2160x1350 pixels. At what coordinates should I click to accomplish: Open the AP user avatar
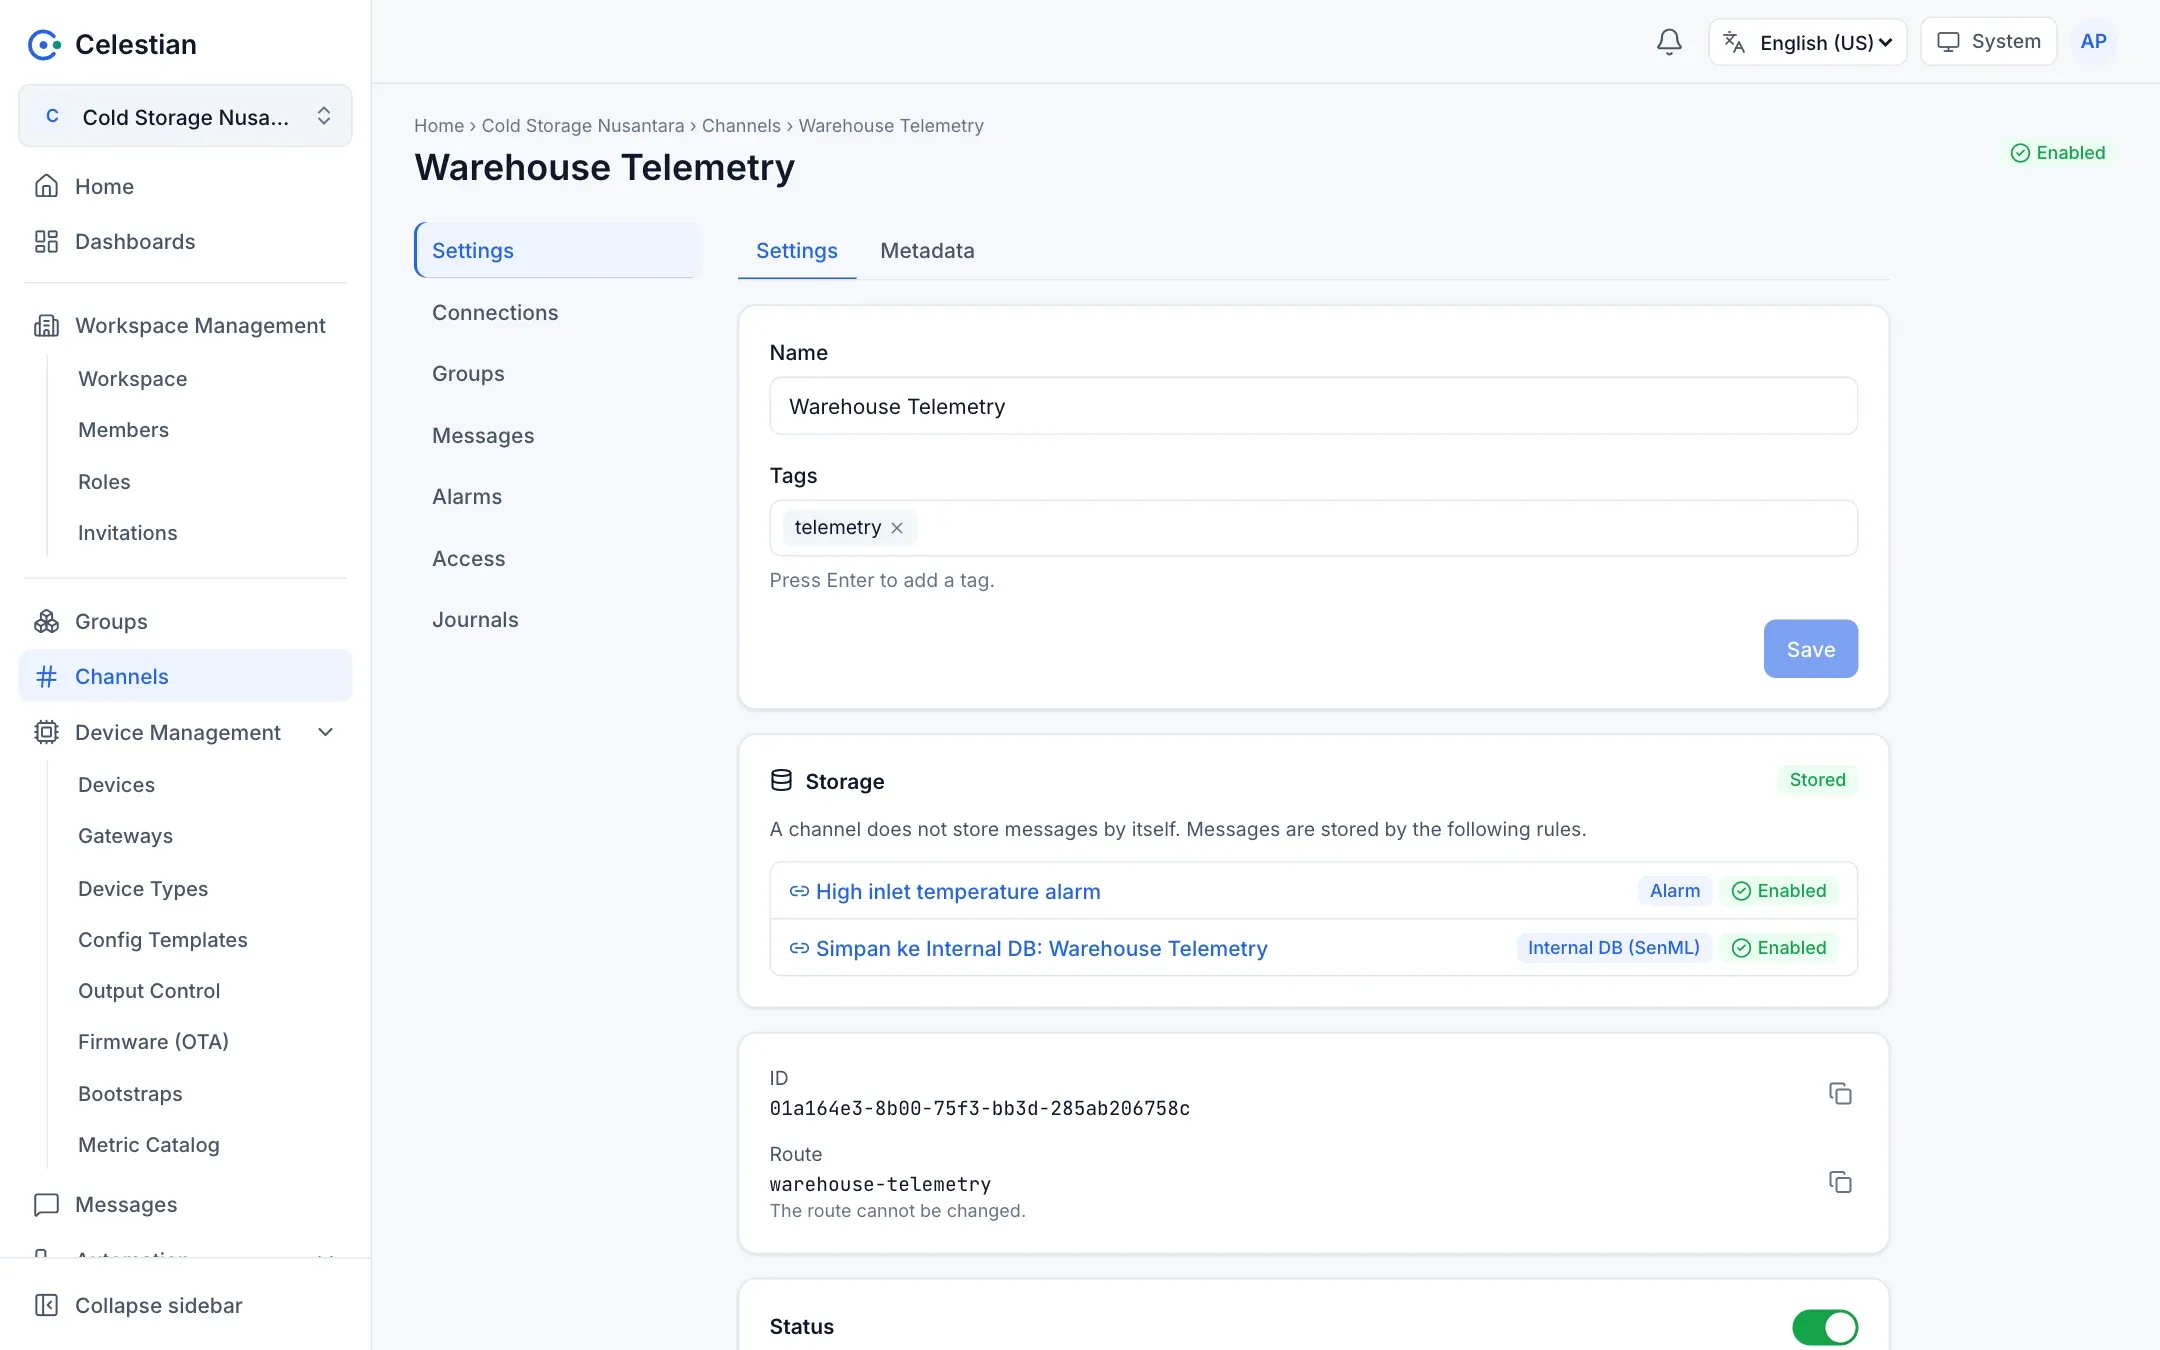(x=2093, y=42)
